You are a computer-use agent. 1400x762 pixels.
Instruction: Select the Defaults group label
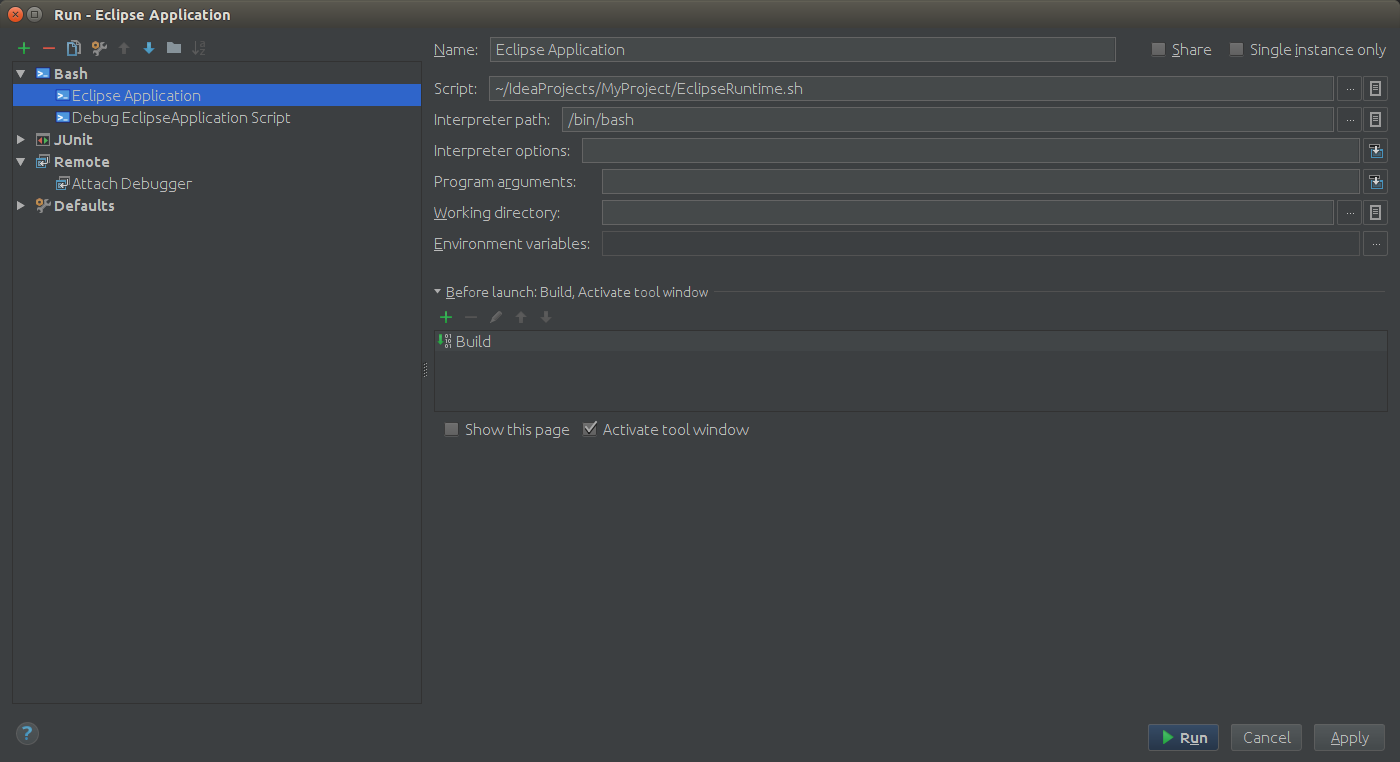[x=84, y=206]
